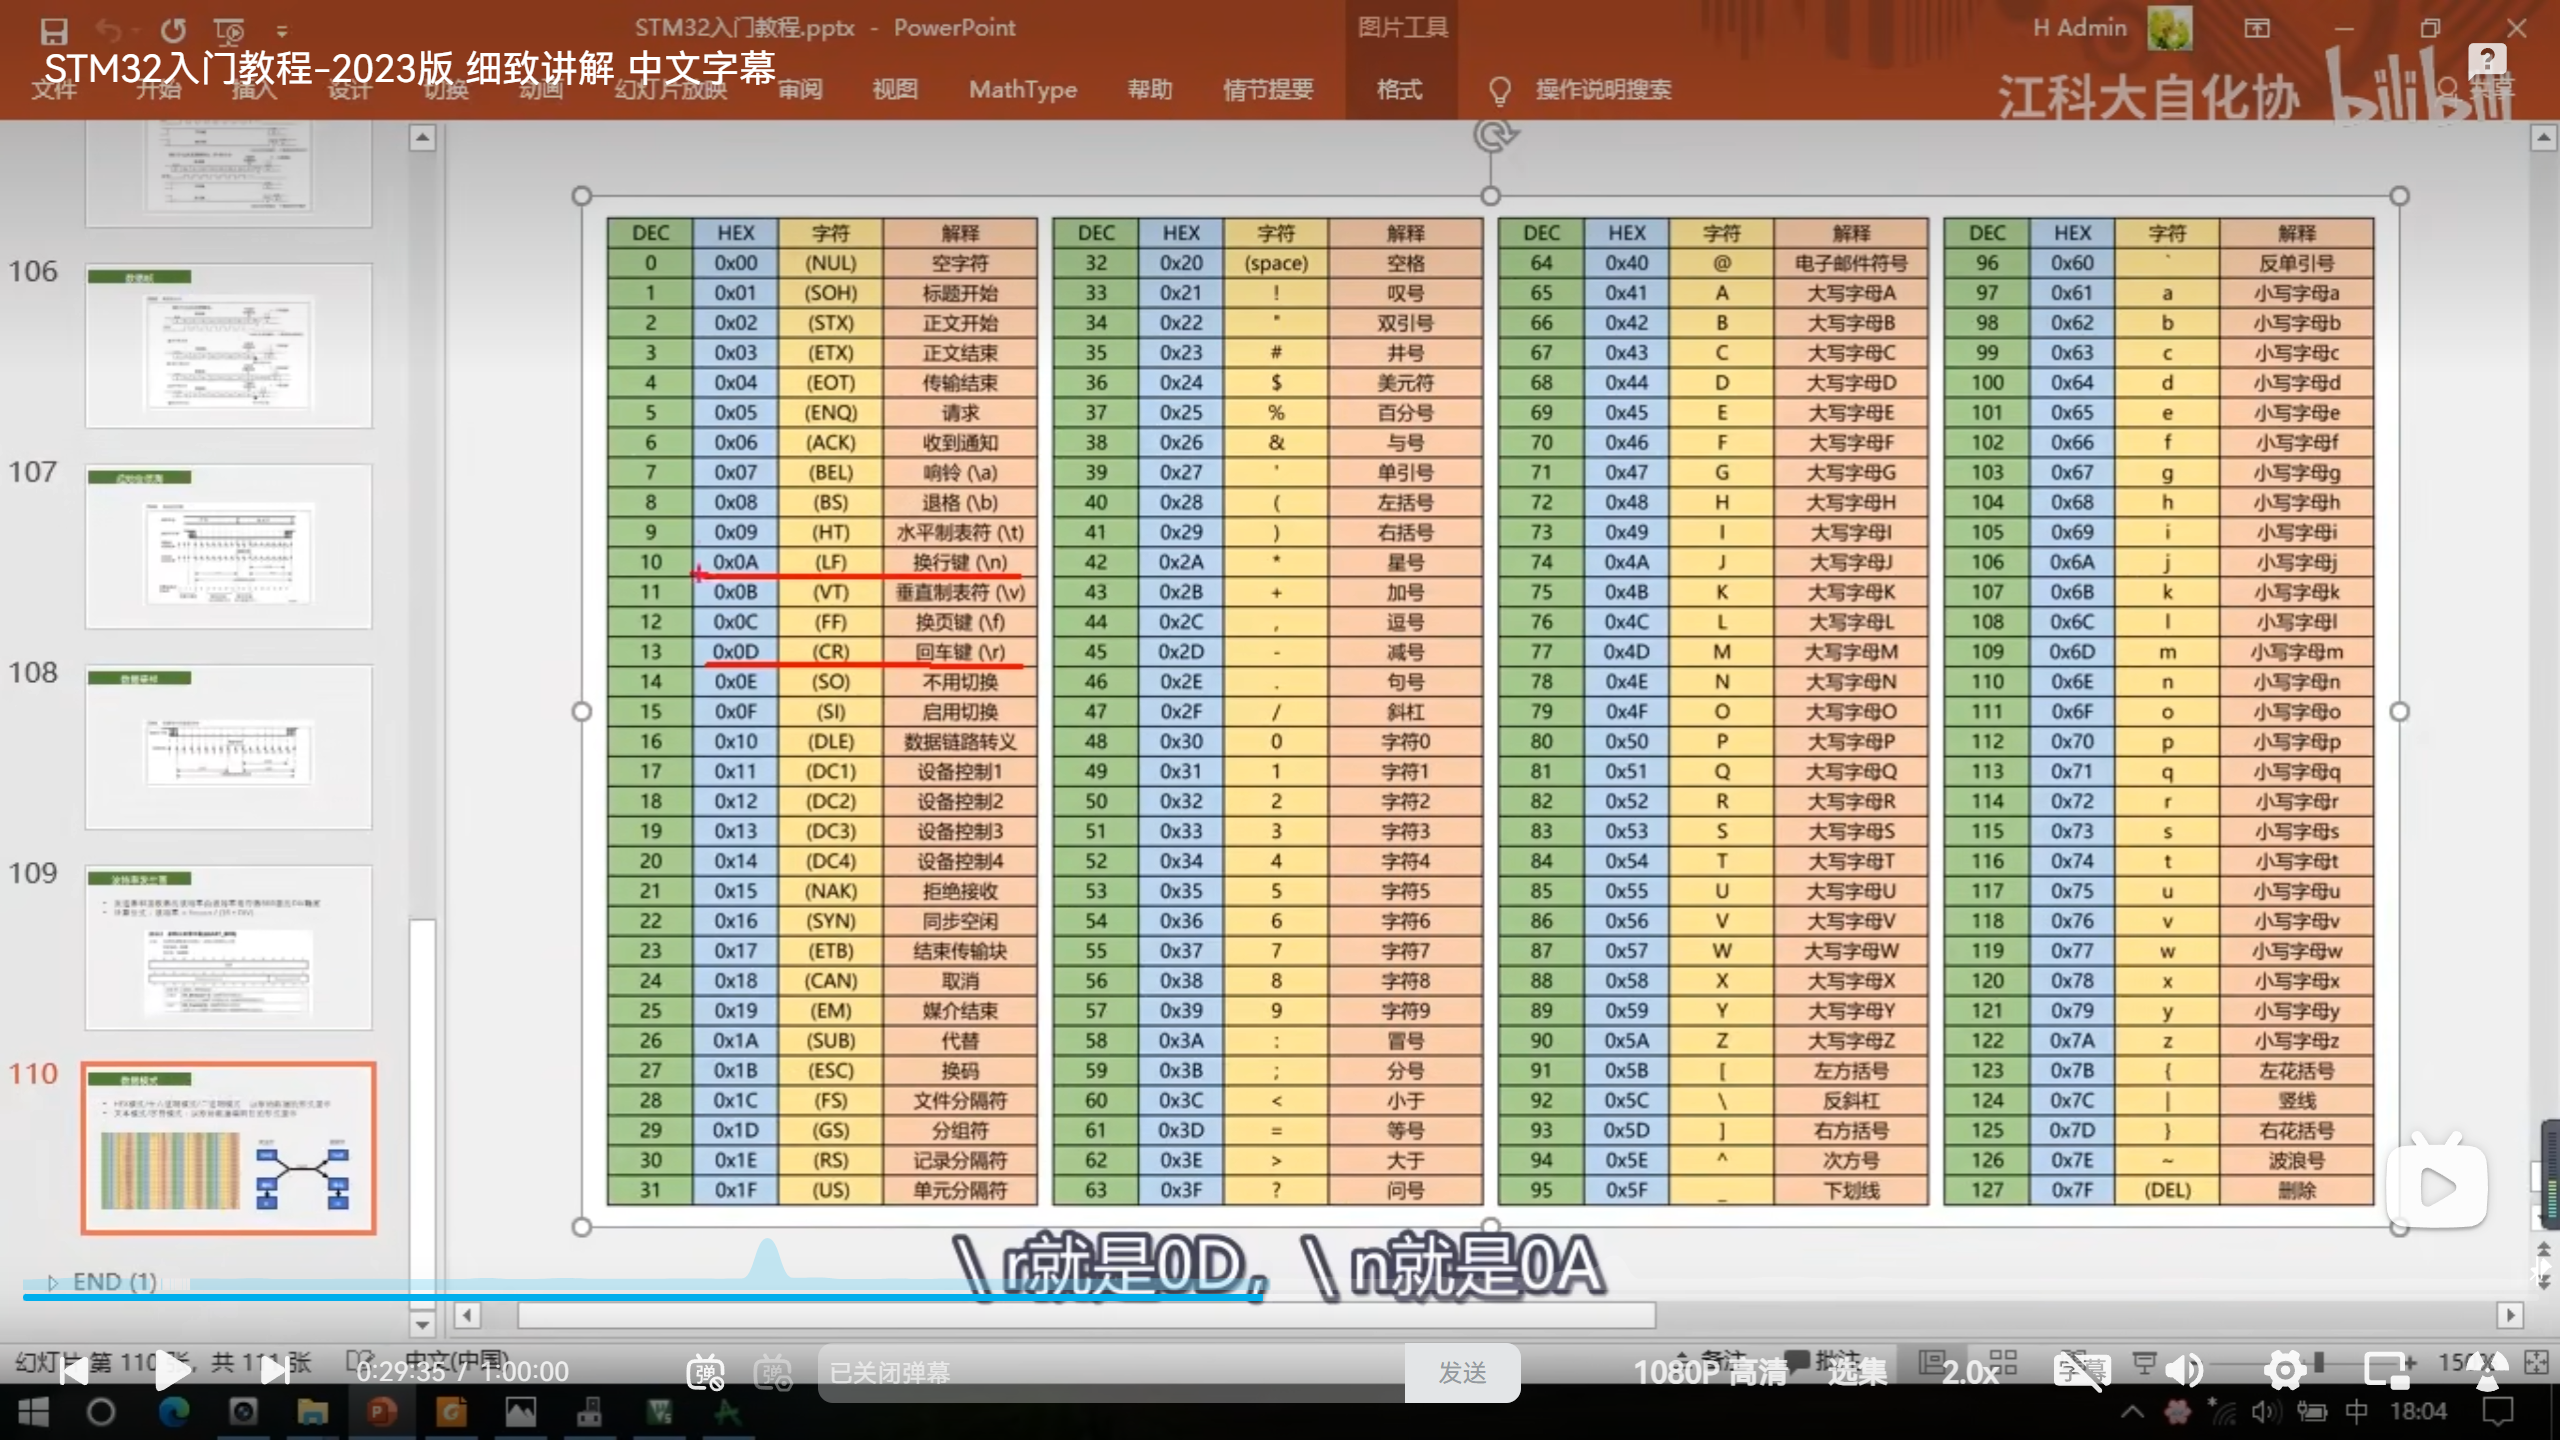Click the danmaku text input field

[1110, 1372]
